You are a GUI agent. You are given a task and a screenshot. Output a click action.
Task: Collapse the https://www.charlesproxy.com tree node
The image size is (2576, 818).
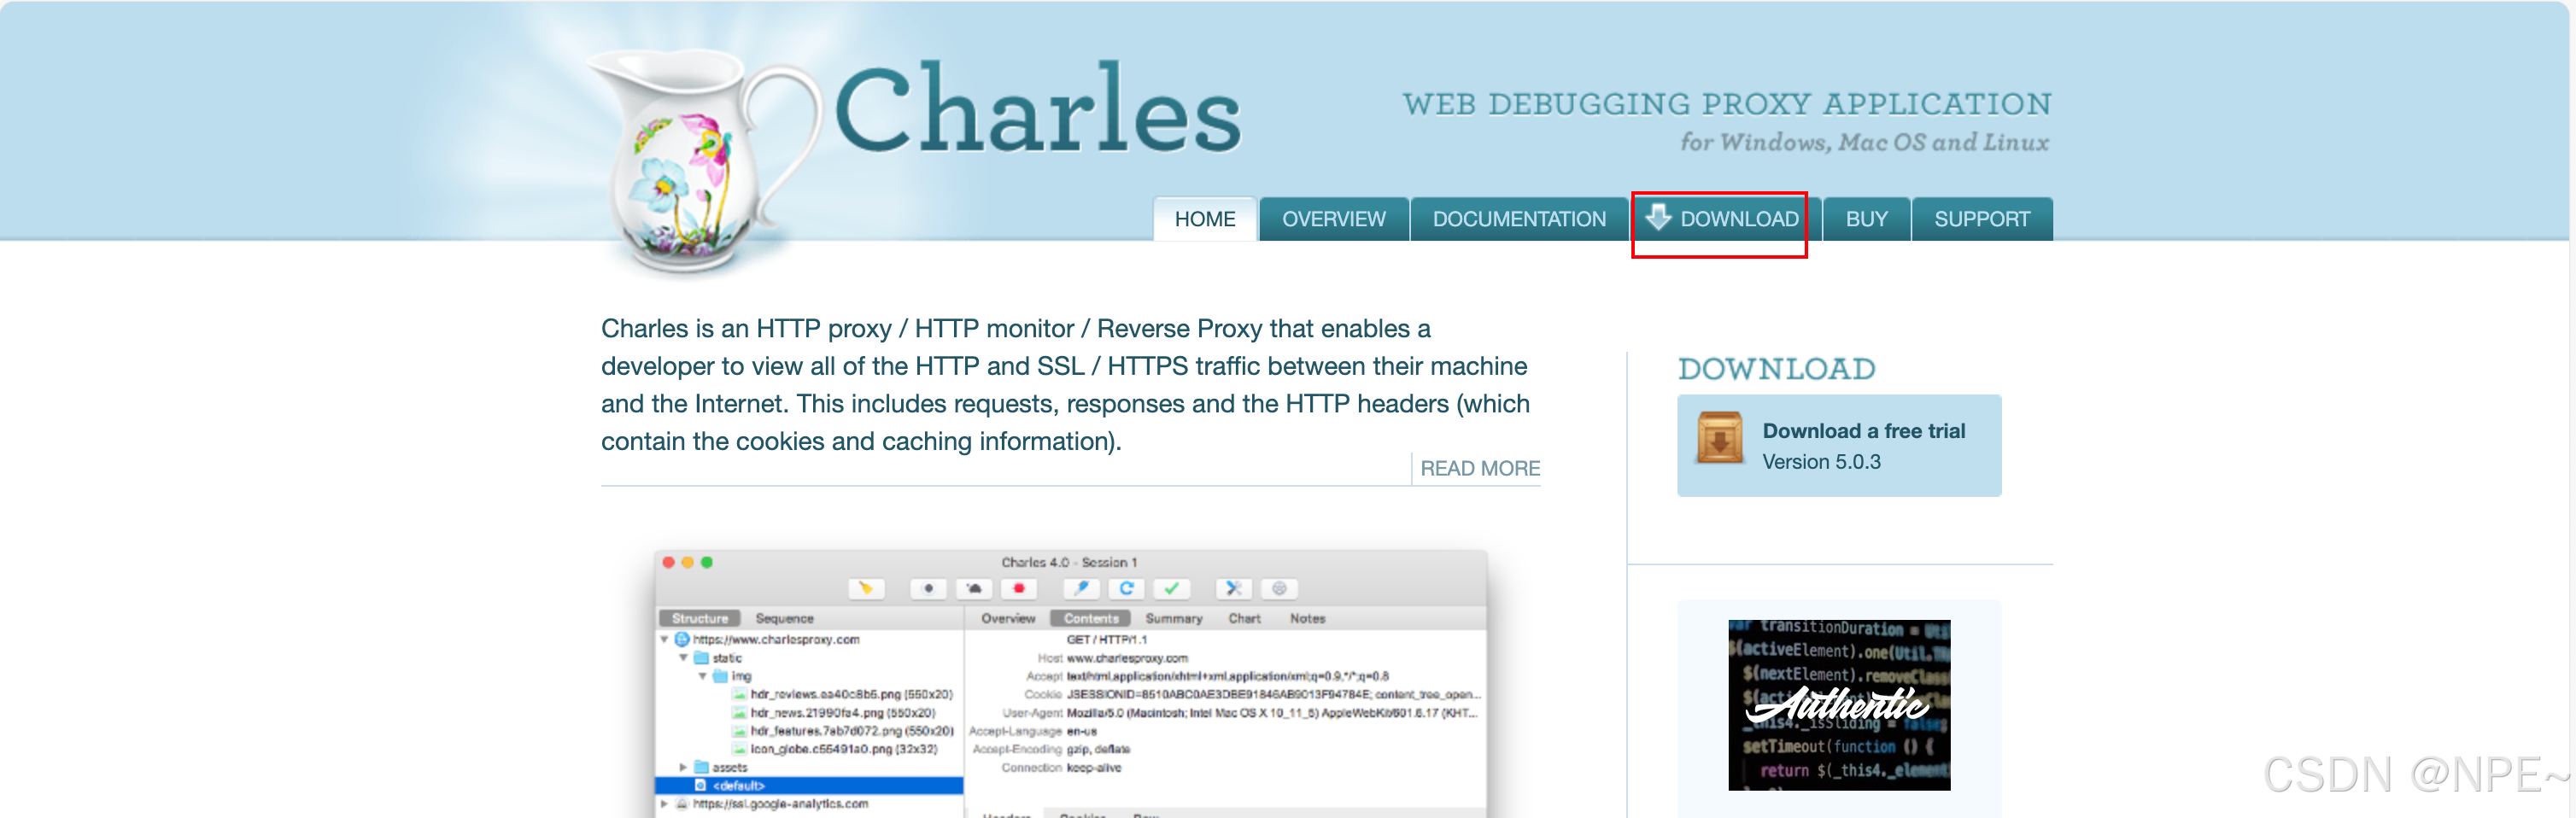(664, 640)
